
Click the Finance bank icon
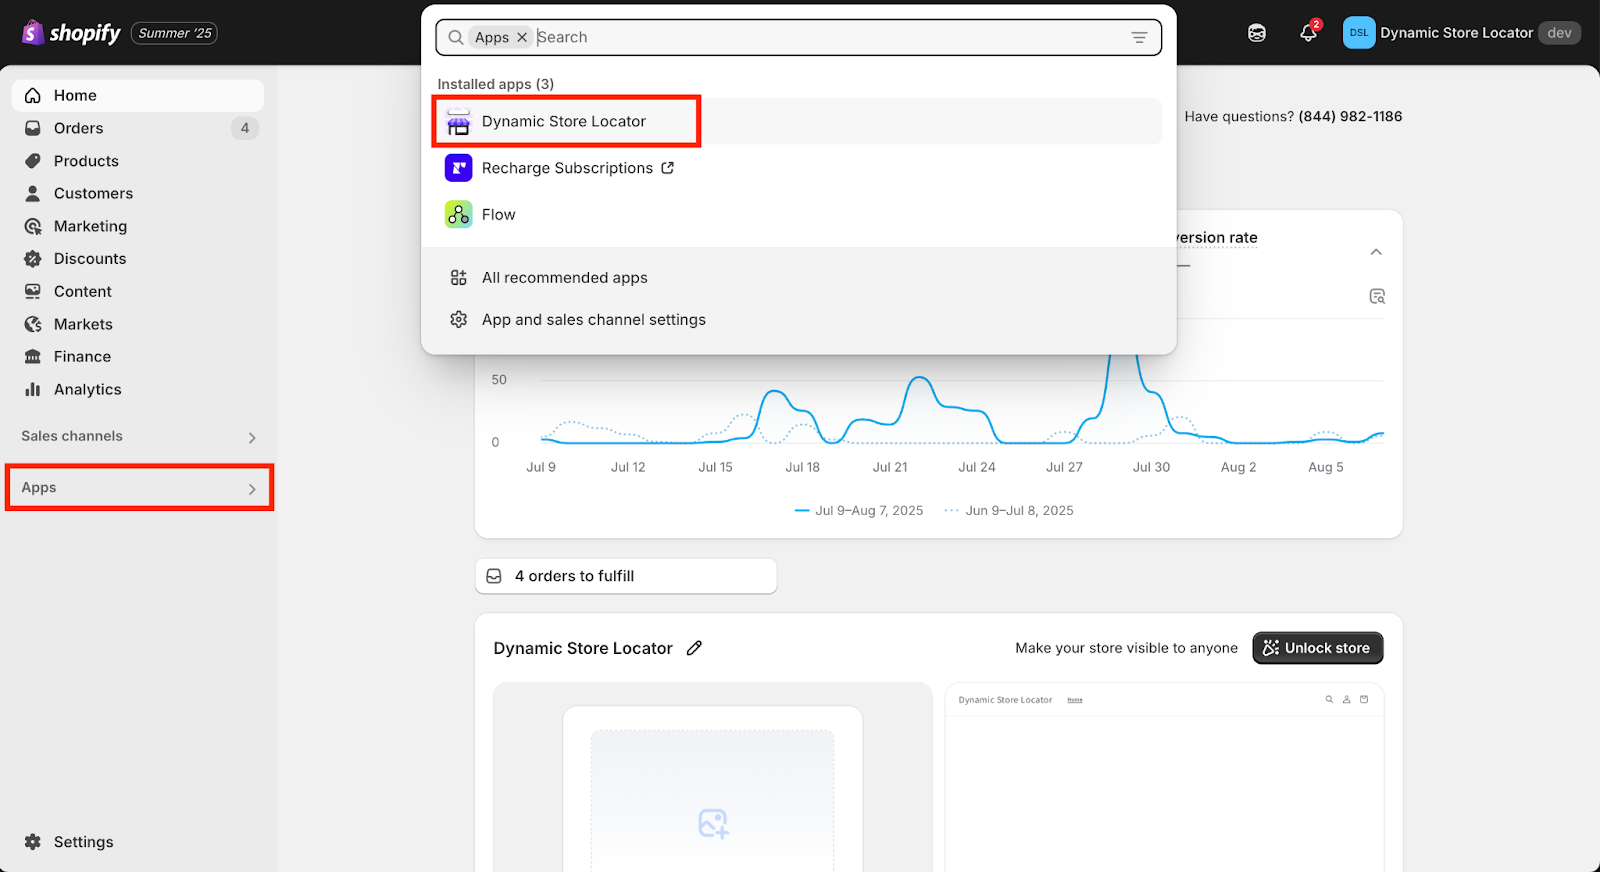(33, 356)
